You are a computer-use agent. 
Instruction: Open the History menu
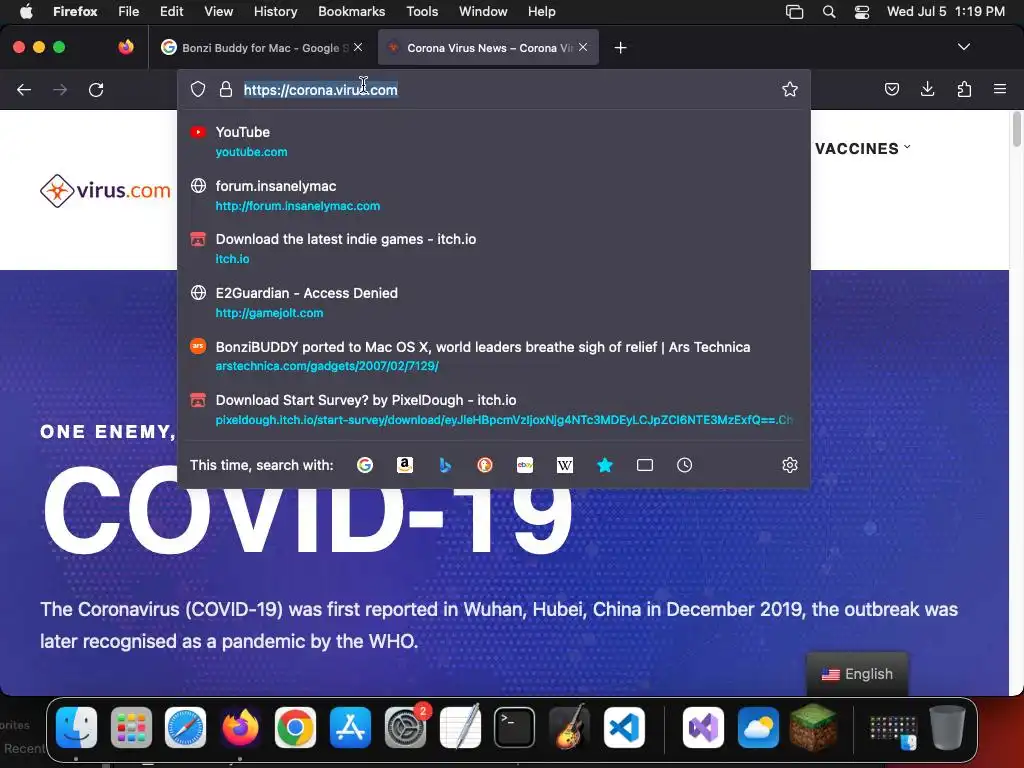(x=275, y=11)
